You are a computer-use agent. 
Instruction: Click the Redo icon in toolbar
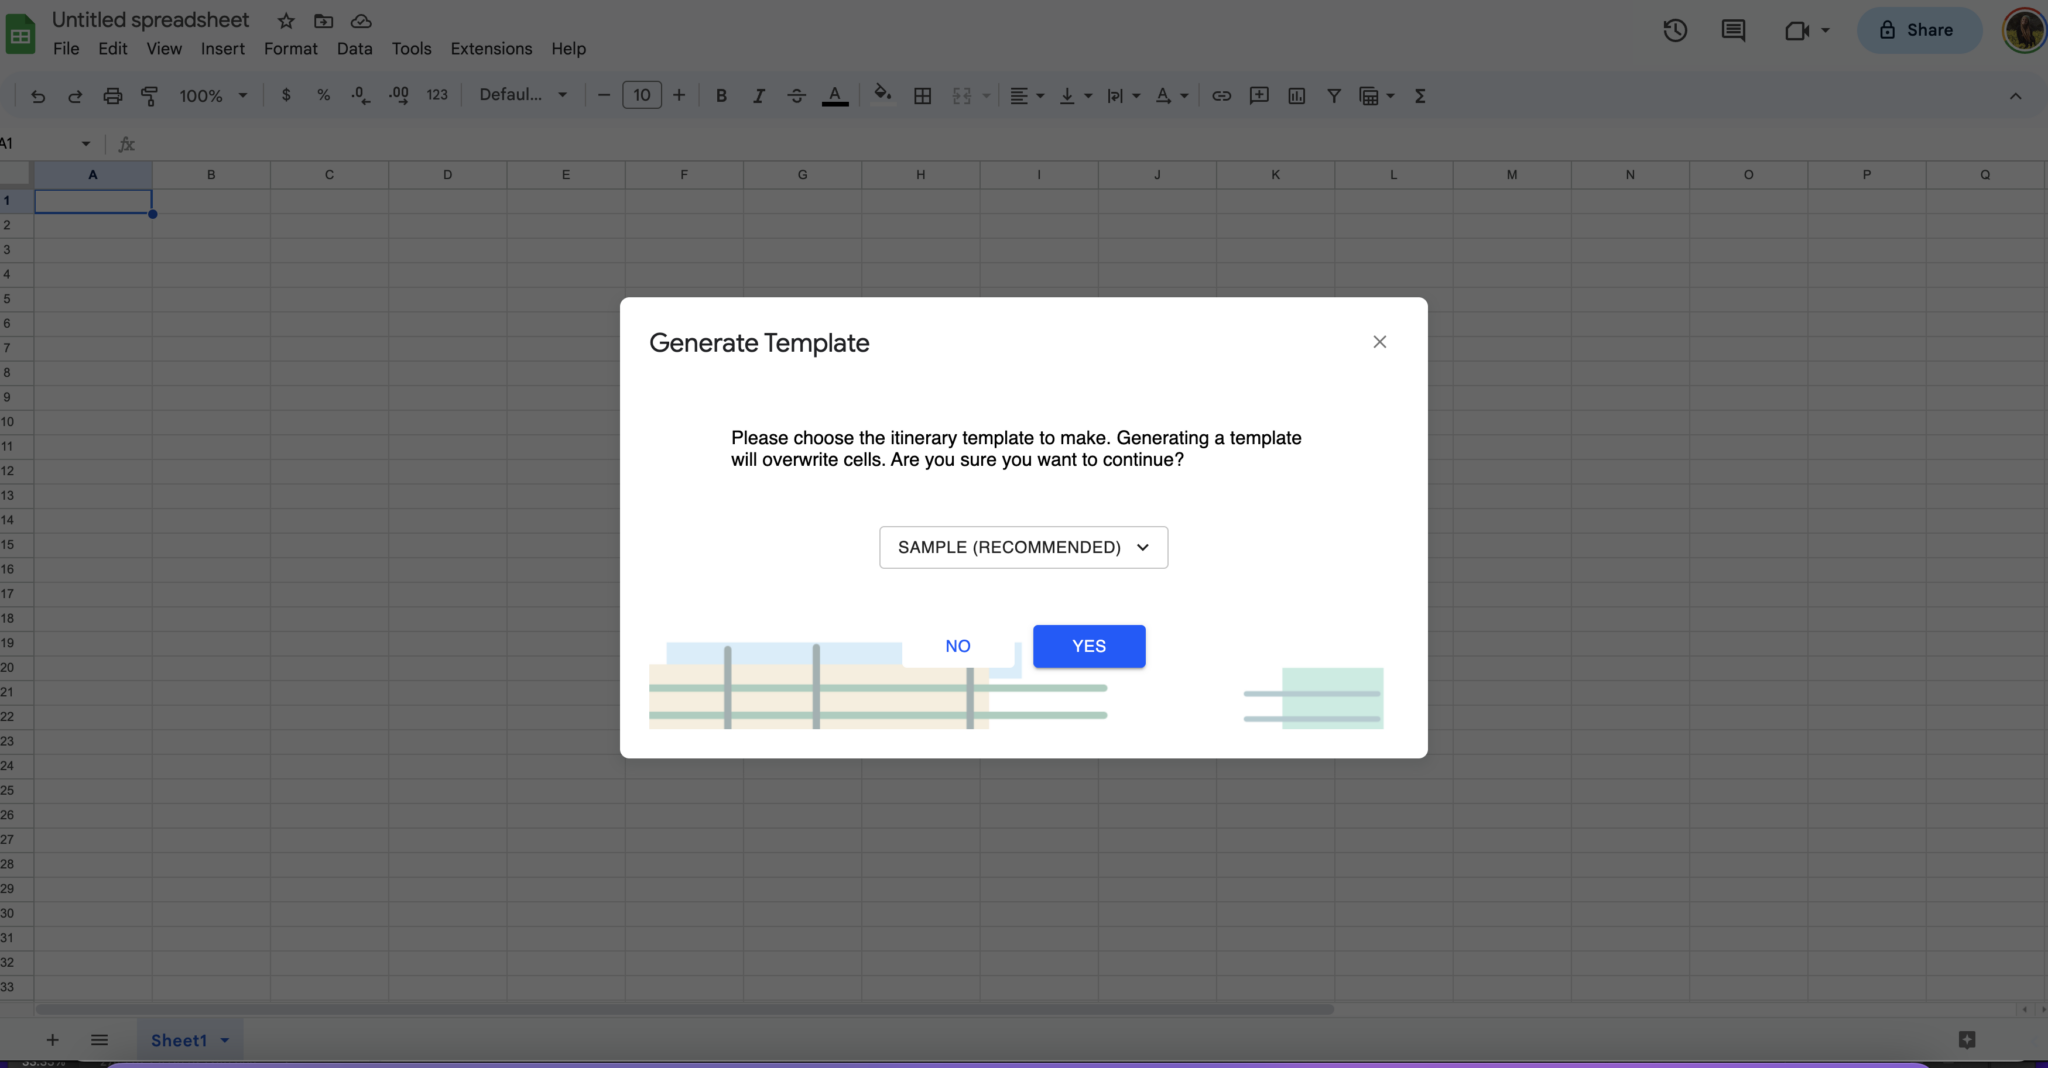75,96
